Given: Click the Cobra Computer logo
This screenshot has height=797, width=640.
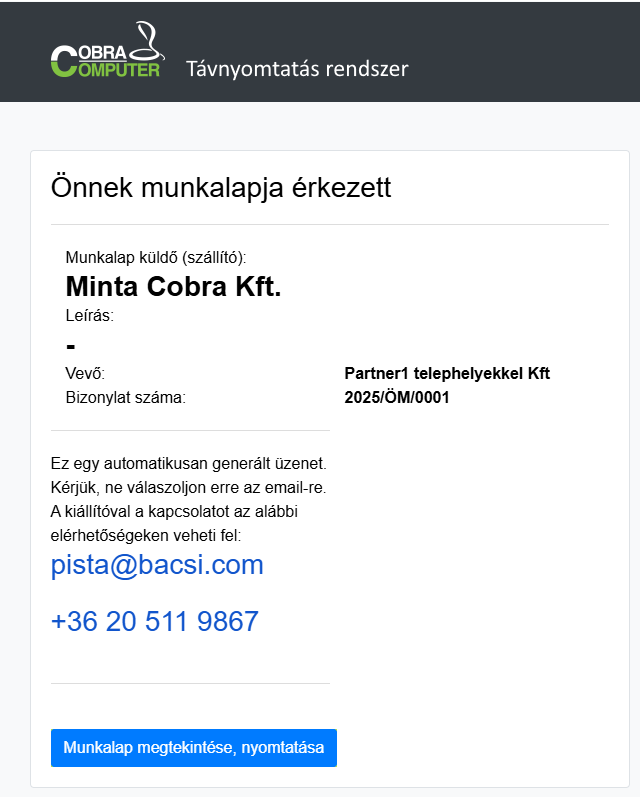Looking at the screenshot, I should tap(104, 62).
